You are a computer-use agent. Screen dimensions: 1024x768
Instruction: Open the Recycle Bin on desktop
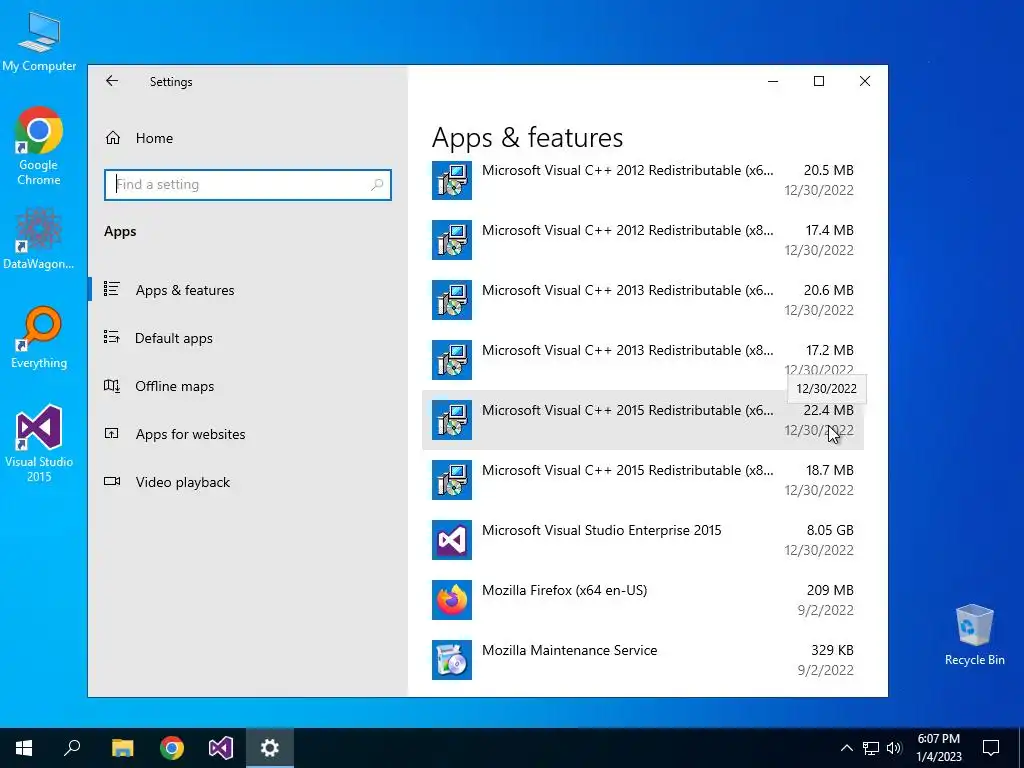pos(974,635)
